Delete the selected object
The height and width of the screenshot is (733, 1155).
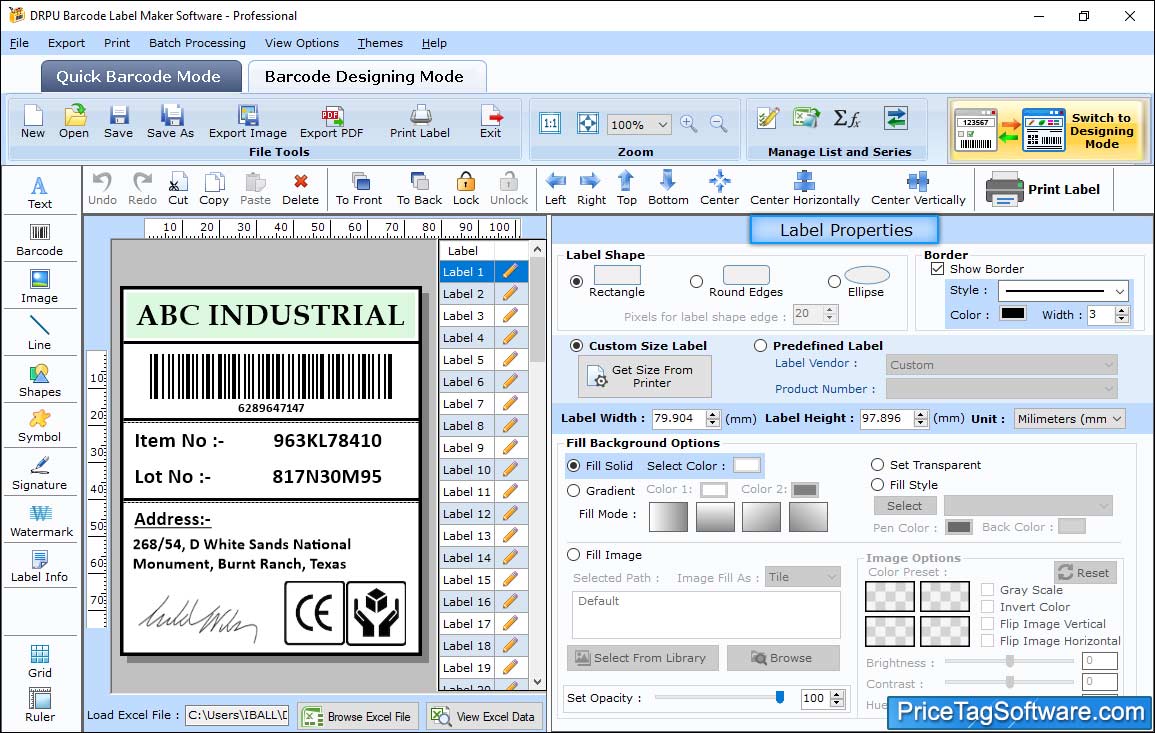301,189
